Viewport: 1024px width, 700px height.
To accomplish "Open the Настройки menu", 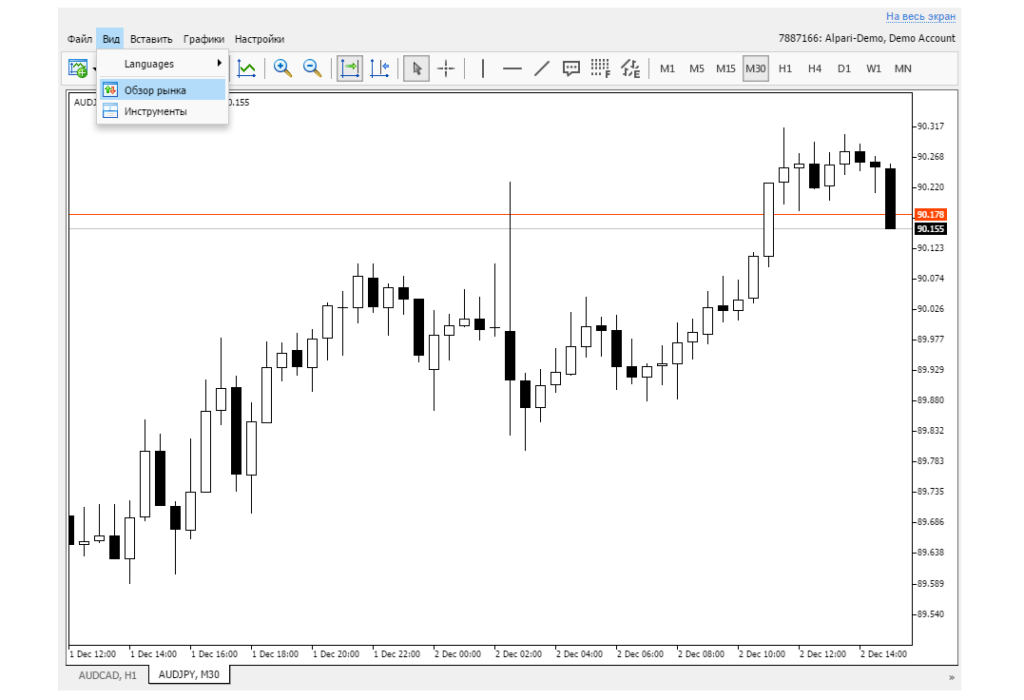I will tap(259, 39).
